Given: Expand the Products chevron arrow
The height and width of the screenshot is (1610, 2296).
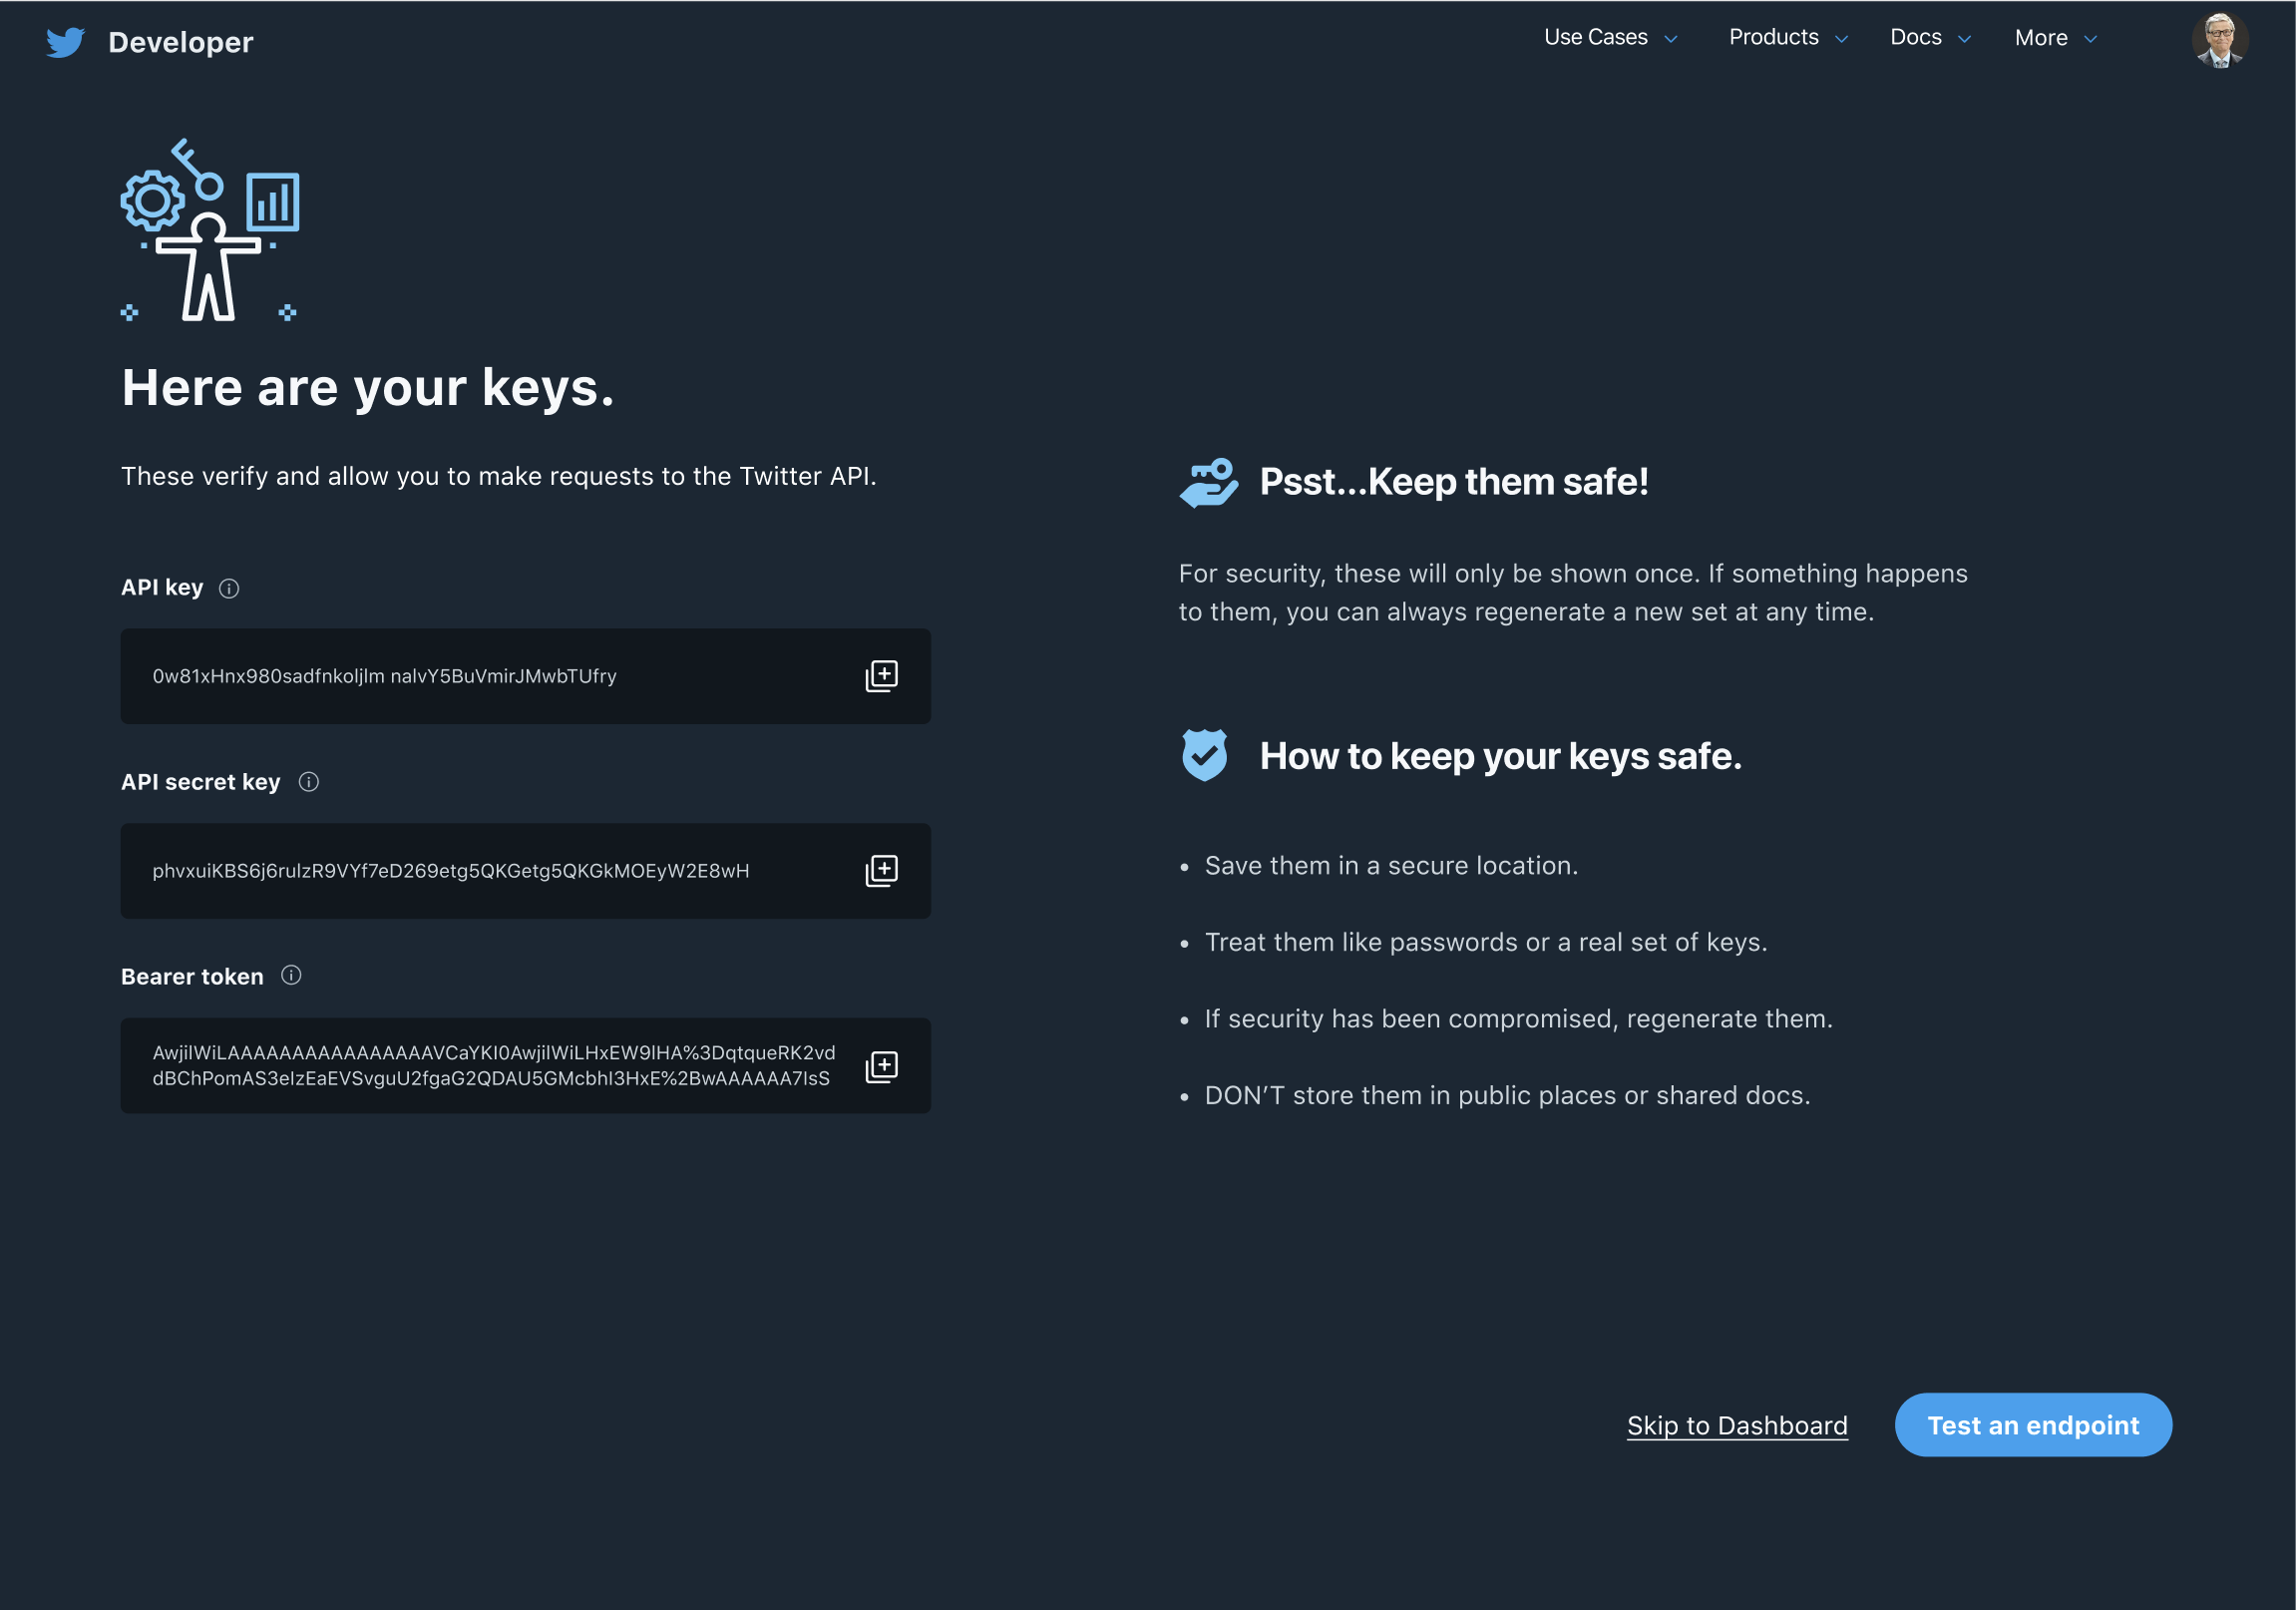Looking at the screenshot, I should (1841, 39).
